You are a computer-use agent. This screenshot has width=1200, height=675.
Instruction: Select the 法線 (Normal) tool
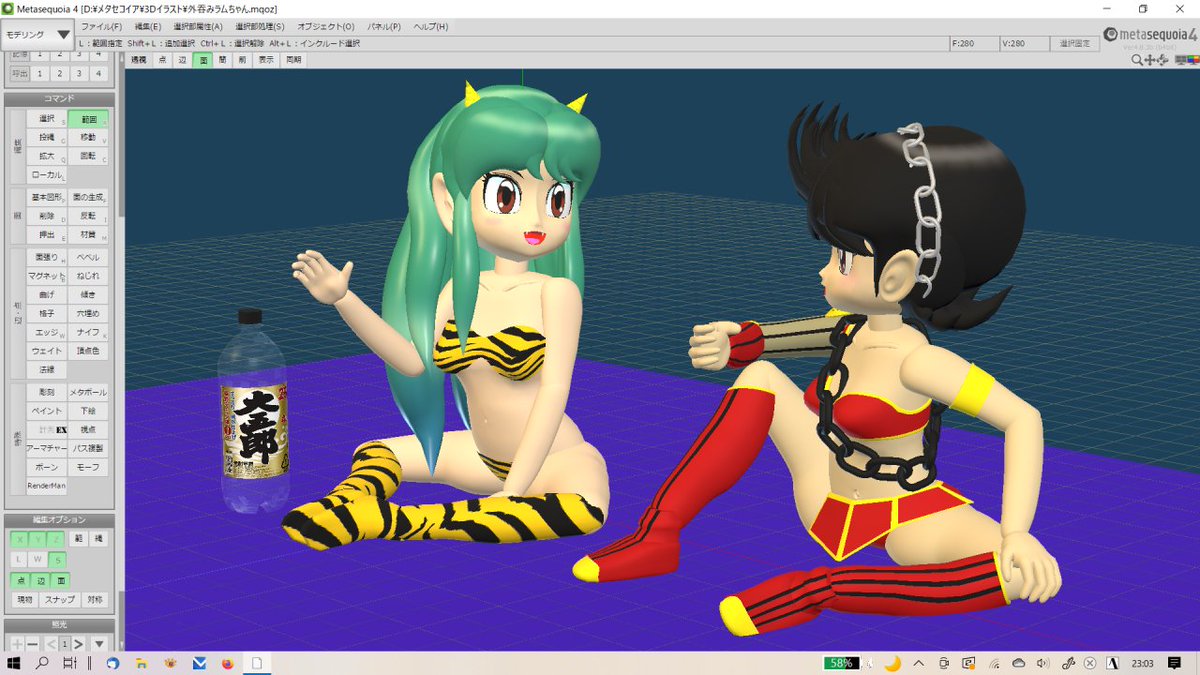pyautogui.click(x=46, y=369)
